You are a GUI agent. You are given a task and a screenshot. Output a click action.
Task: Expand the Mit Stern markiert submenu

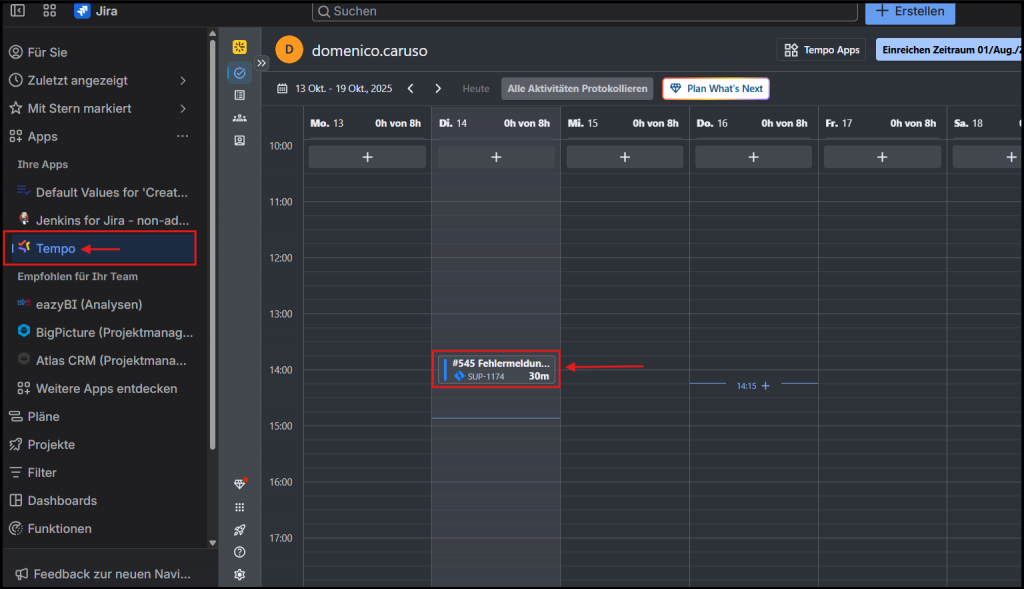coord(183,108)
